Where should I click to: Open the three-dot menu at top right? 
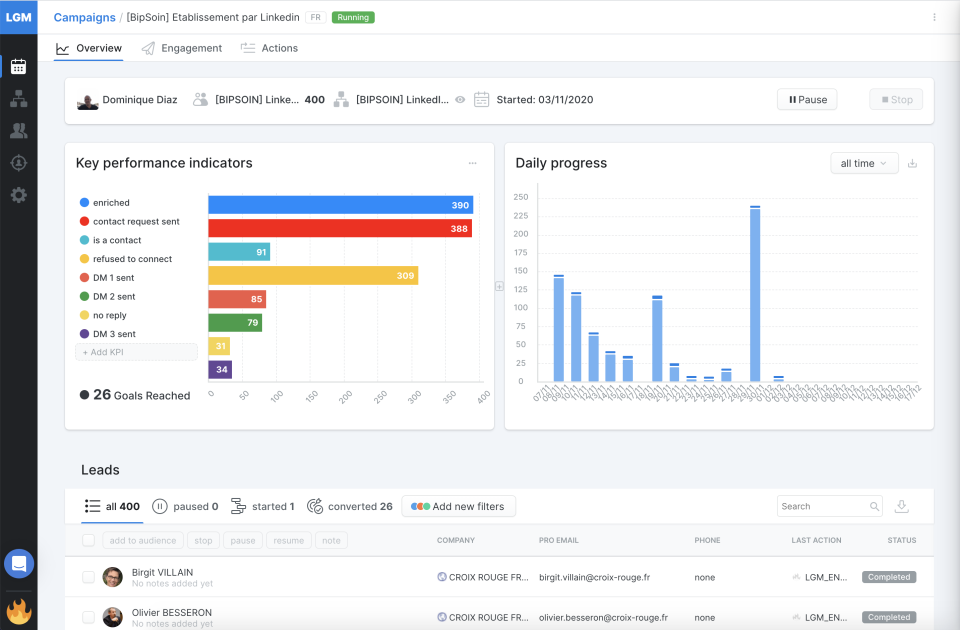(934, 17)
